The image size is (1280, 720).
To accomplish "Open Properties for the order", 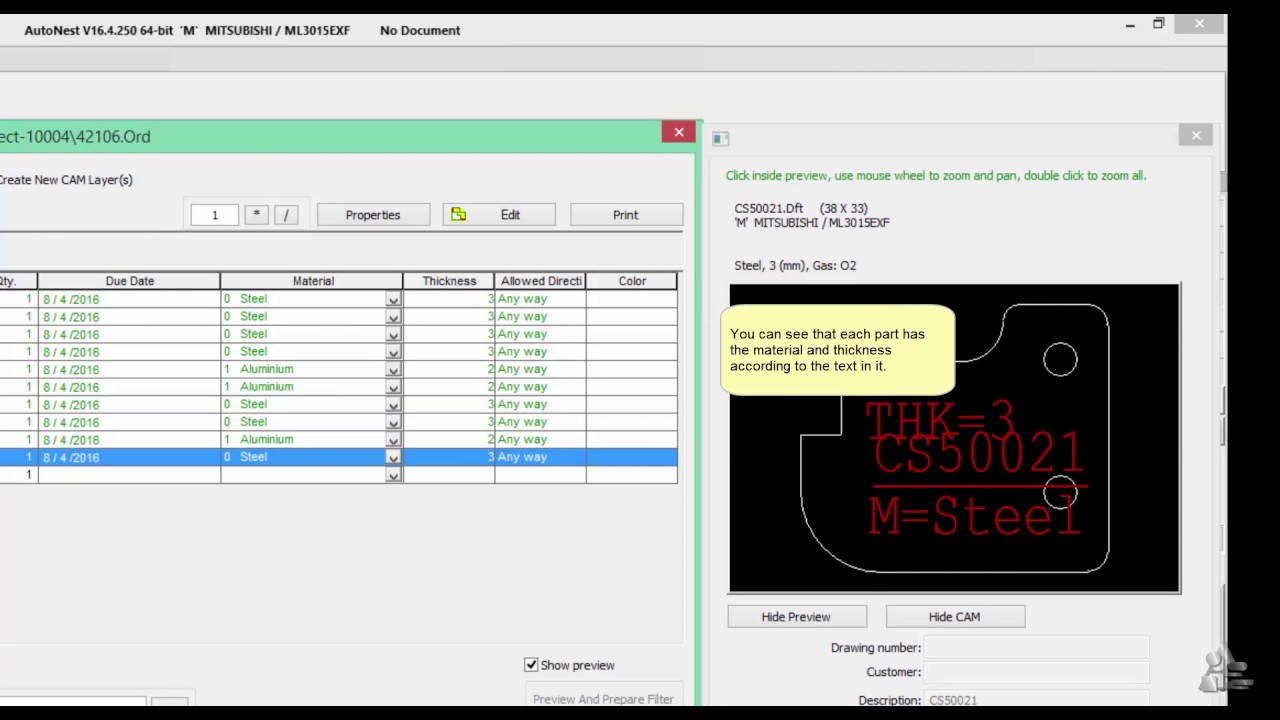I will pyautogui.click(x=373, y=215).
